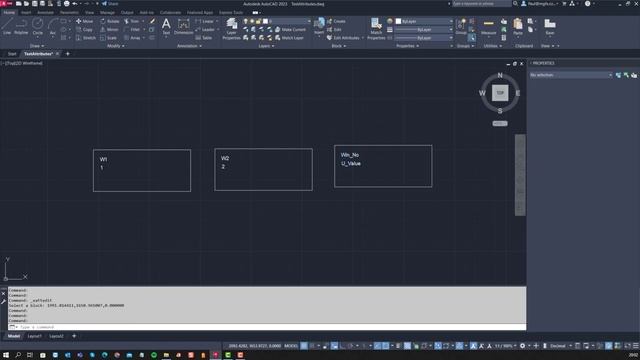Select the Polyline tool
Viewport: 640px width, 360px height.
(x=21, y=27)
